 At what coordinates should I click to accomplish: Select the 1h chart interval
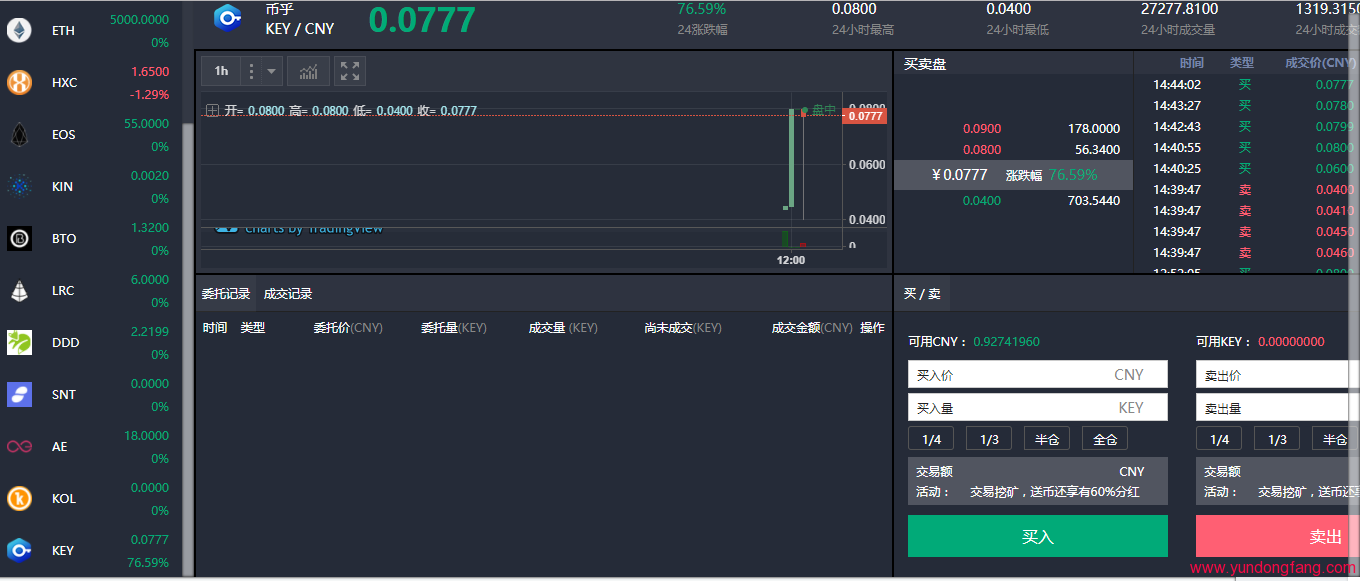coord(221,71)
